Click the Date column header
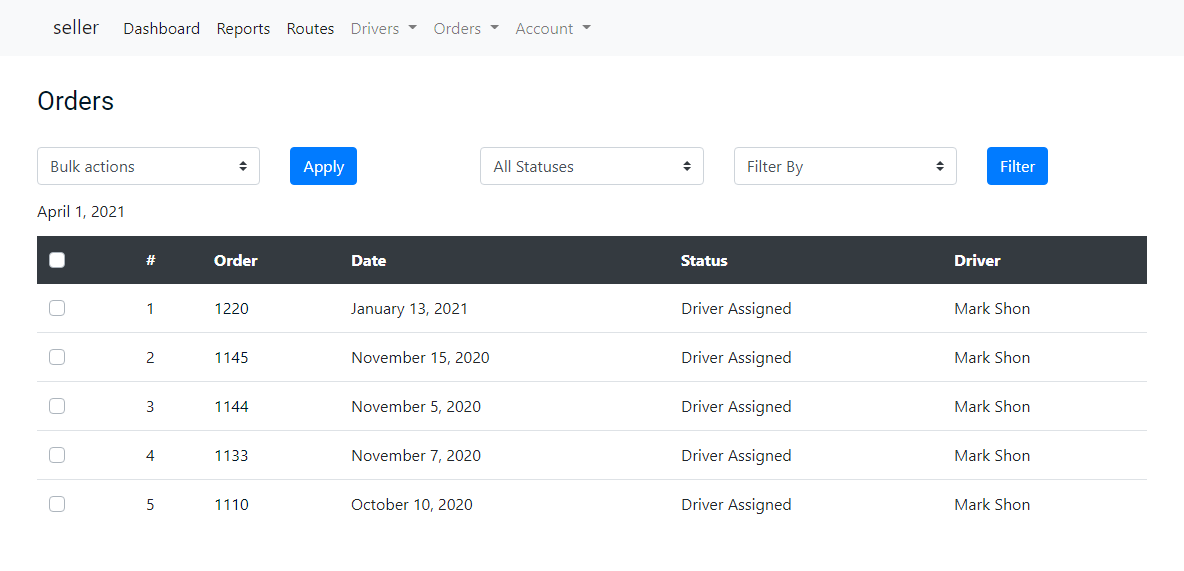 click(368, 261)
